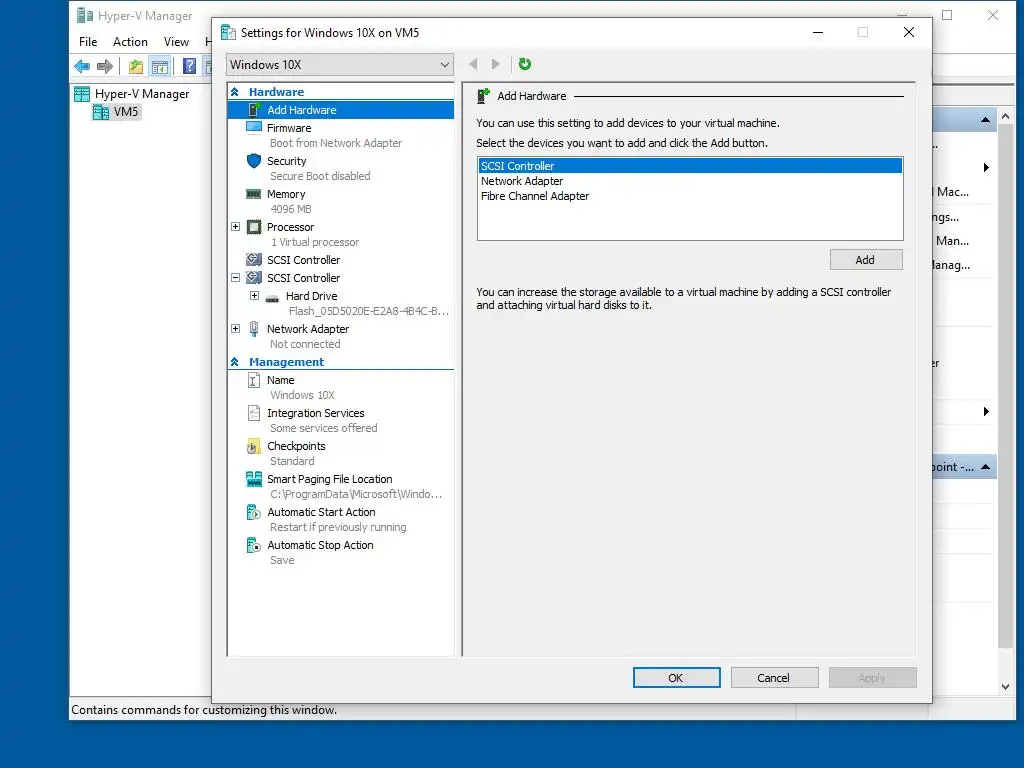Click the Forward arrow in Hyper-V Manager toolbar

pos(104,66)
